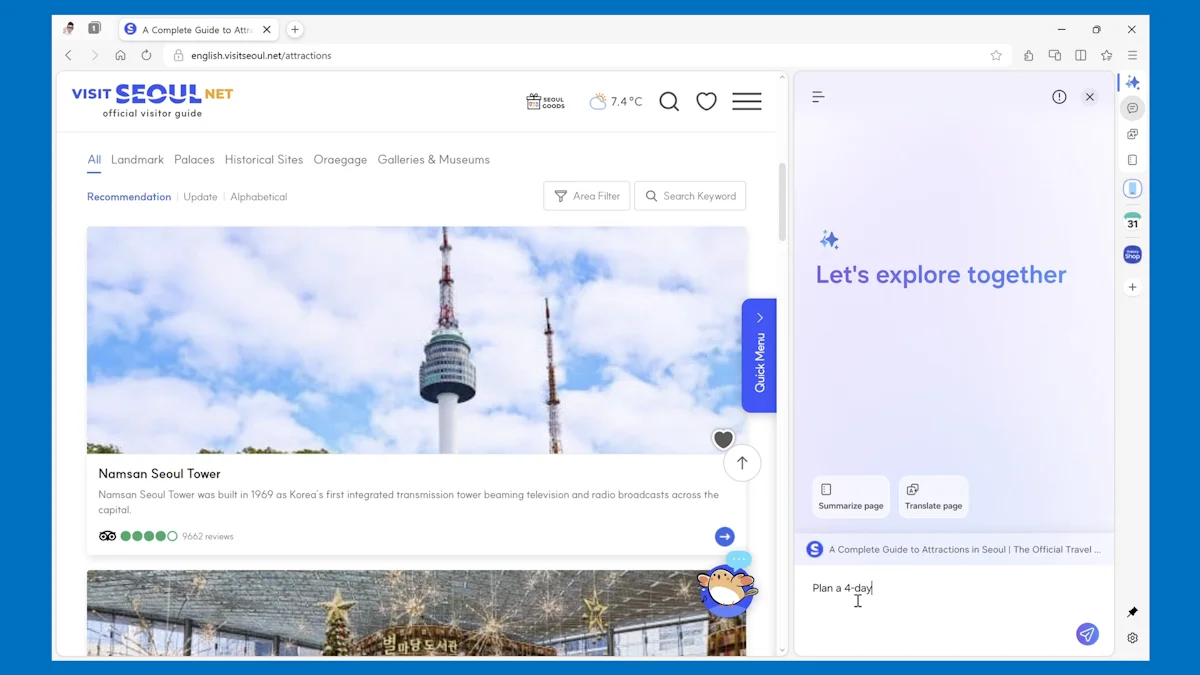Toggle favorite heart on Namsan Seoul Tower
1200x675 pixels.
point(723,439)
